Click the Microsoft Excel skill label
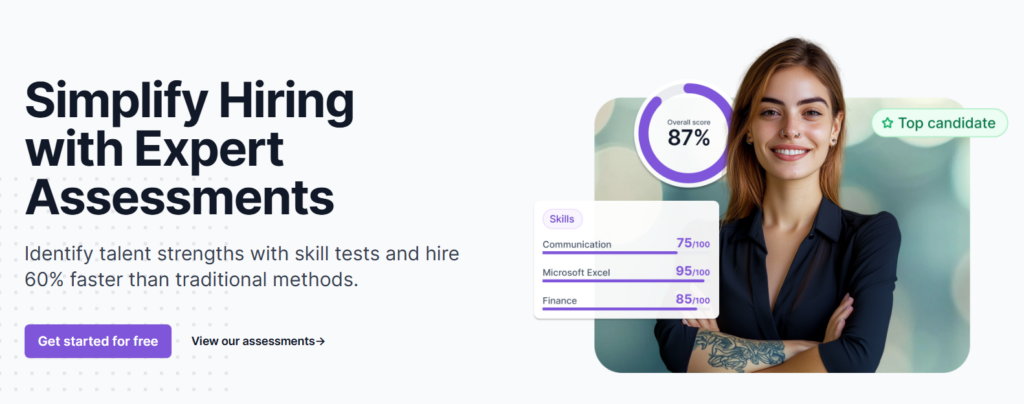Screen dimensions: 1024x404 click(576, 273)
